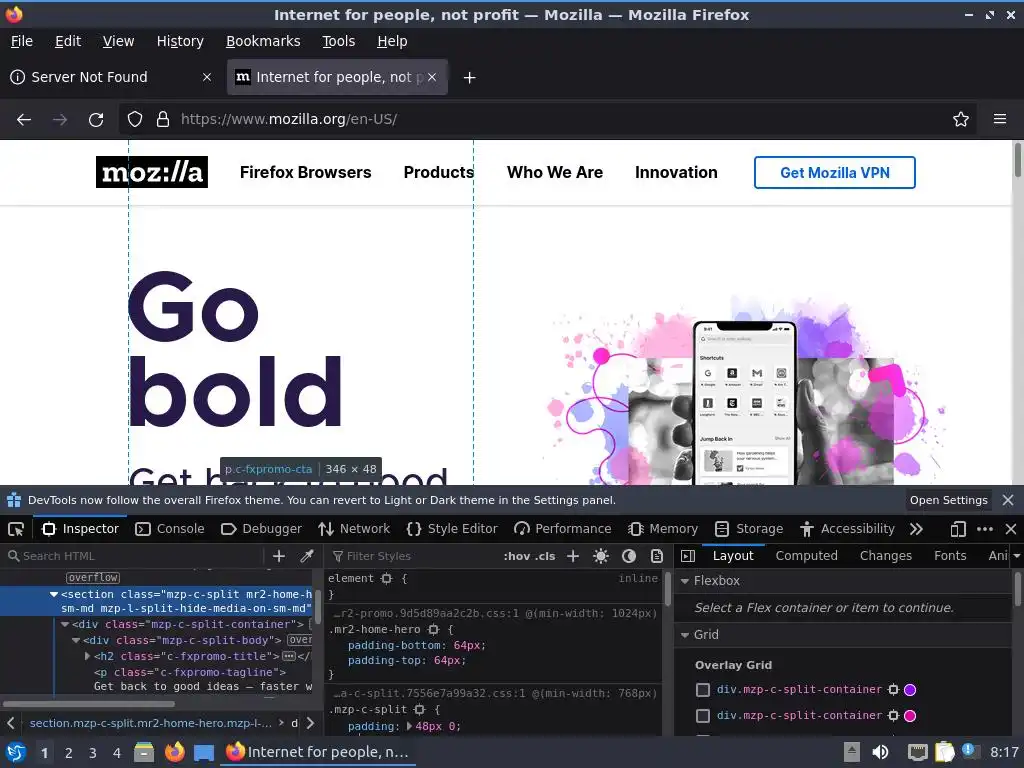Toggle selector highlighter for .mr2-home-hero rule
Image resolution: width=1024 pixels, height=768 pixels.
tap(433, 630)
